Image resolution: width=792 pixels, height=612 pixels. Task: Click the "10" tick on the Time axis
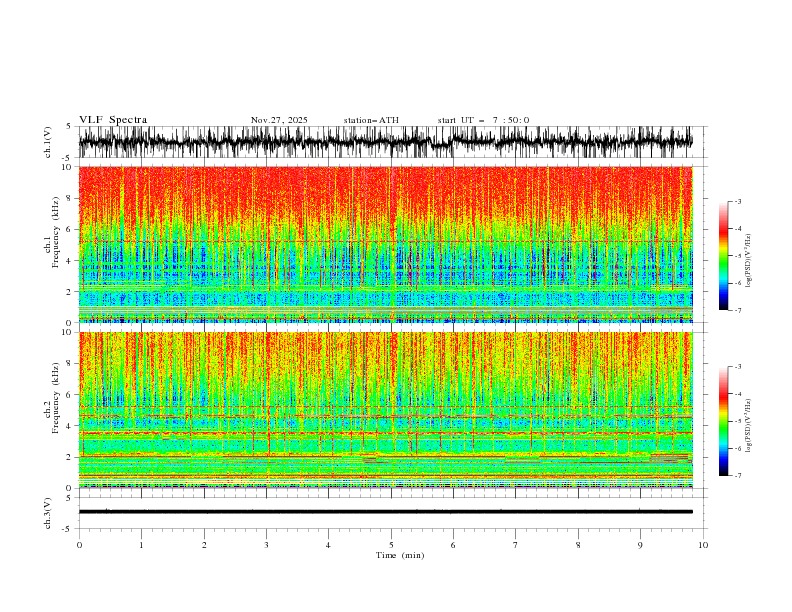coord(703,545)
